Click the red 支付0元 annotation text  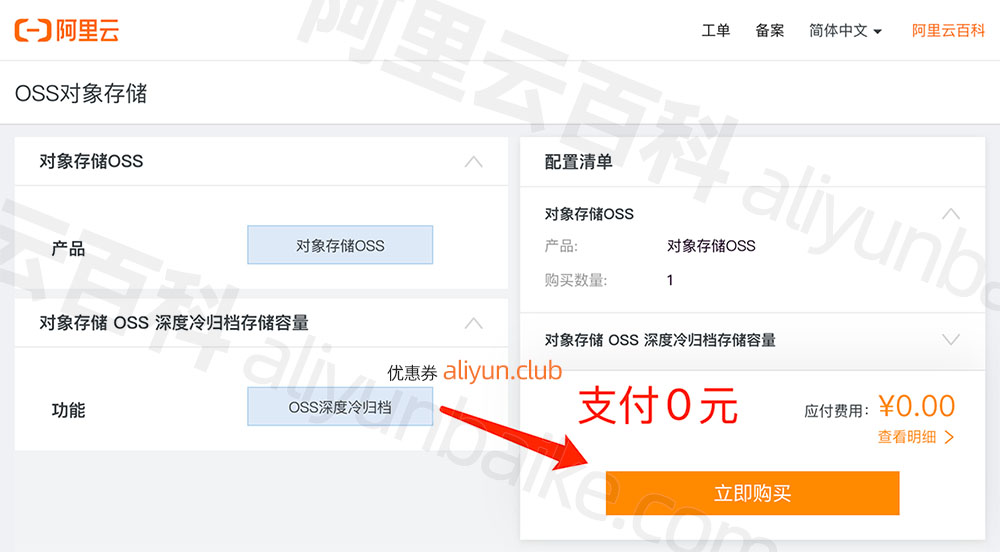pos(659,406)
